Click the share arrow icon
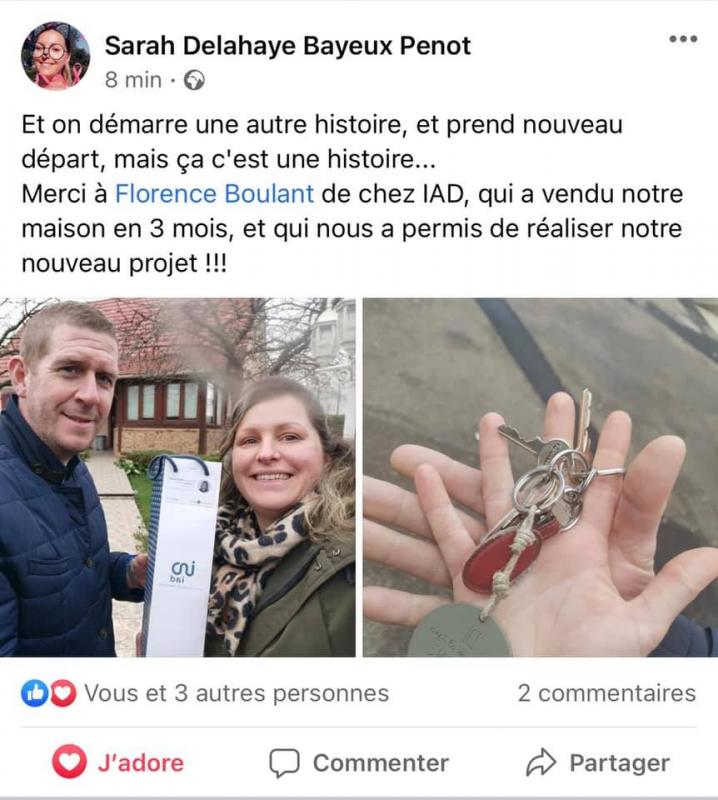This screenshot has width=718, height=800. point(541,762)
